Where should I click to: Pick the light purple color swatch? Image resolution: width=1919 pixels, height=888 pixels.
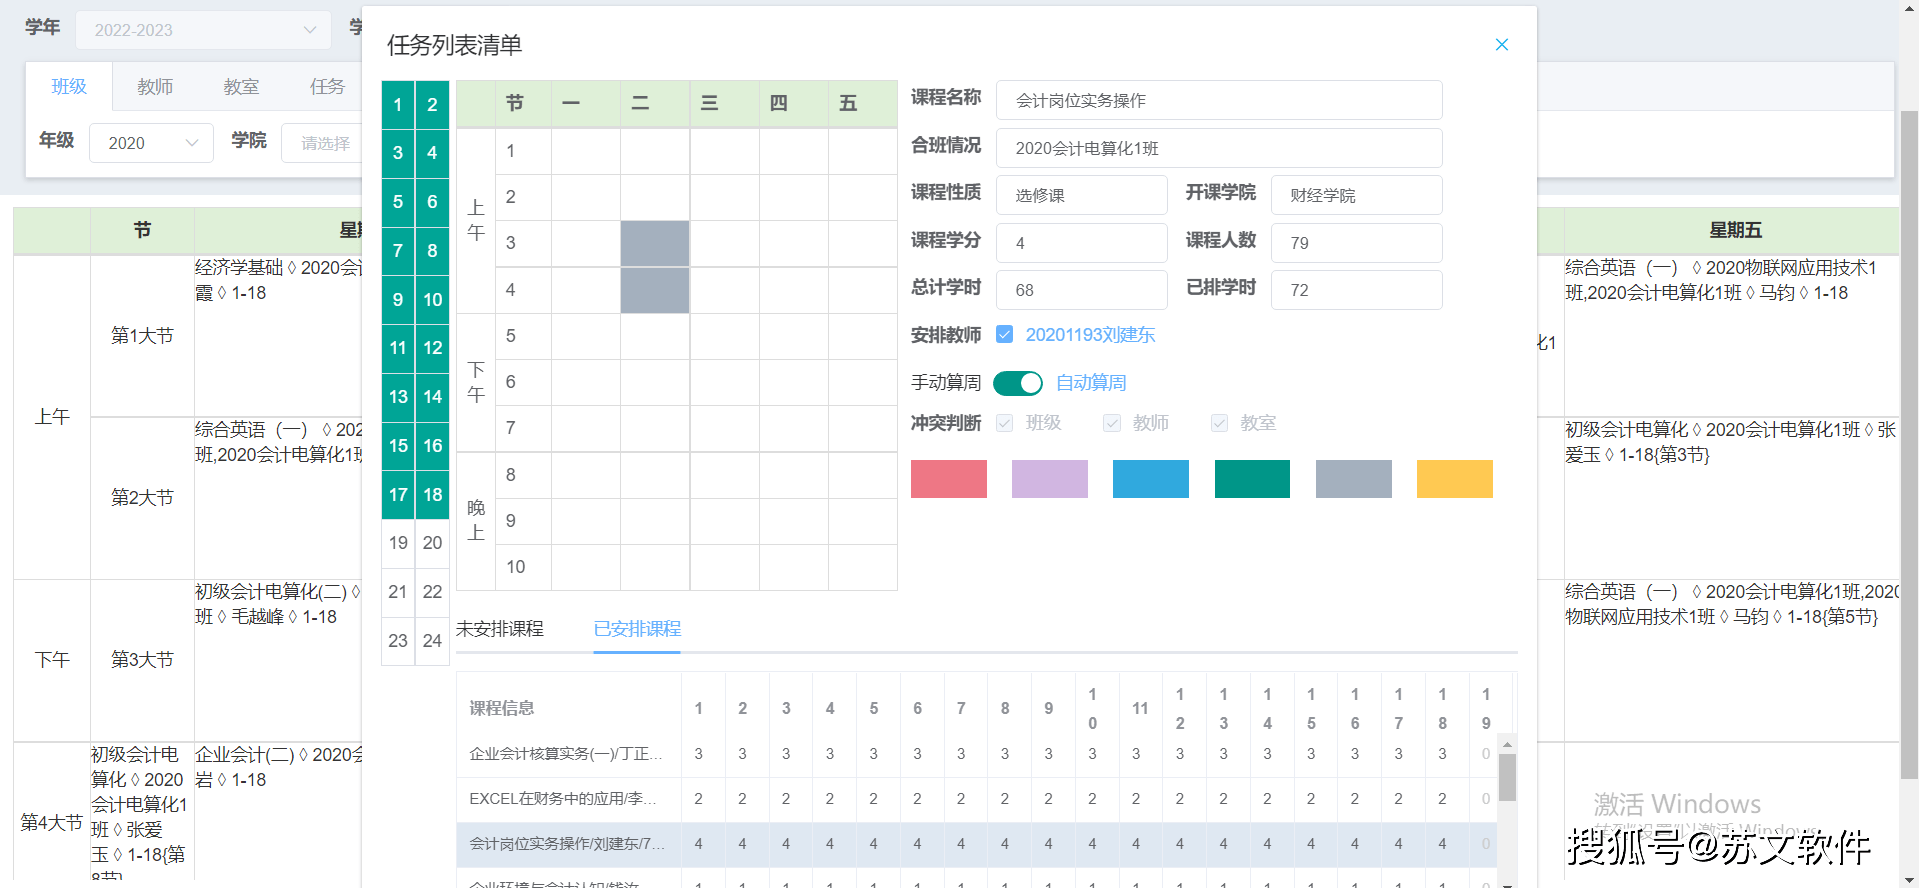(1050, 479)
